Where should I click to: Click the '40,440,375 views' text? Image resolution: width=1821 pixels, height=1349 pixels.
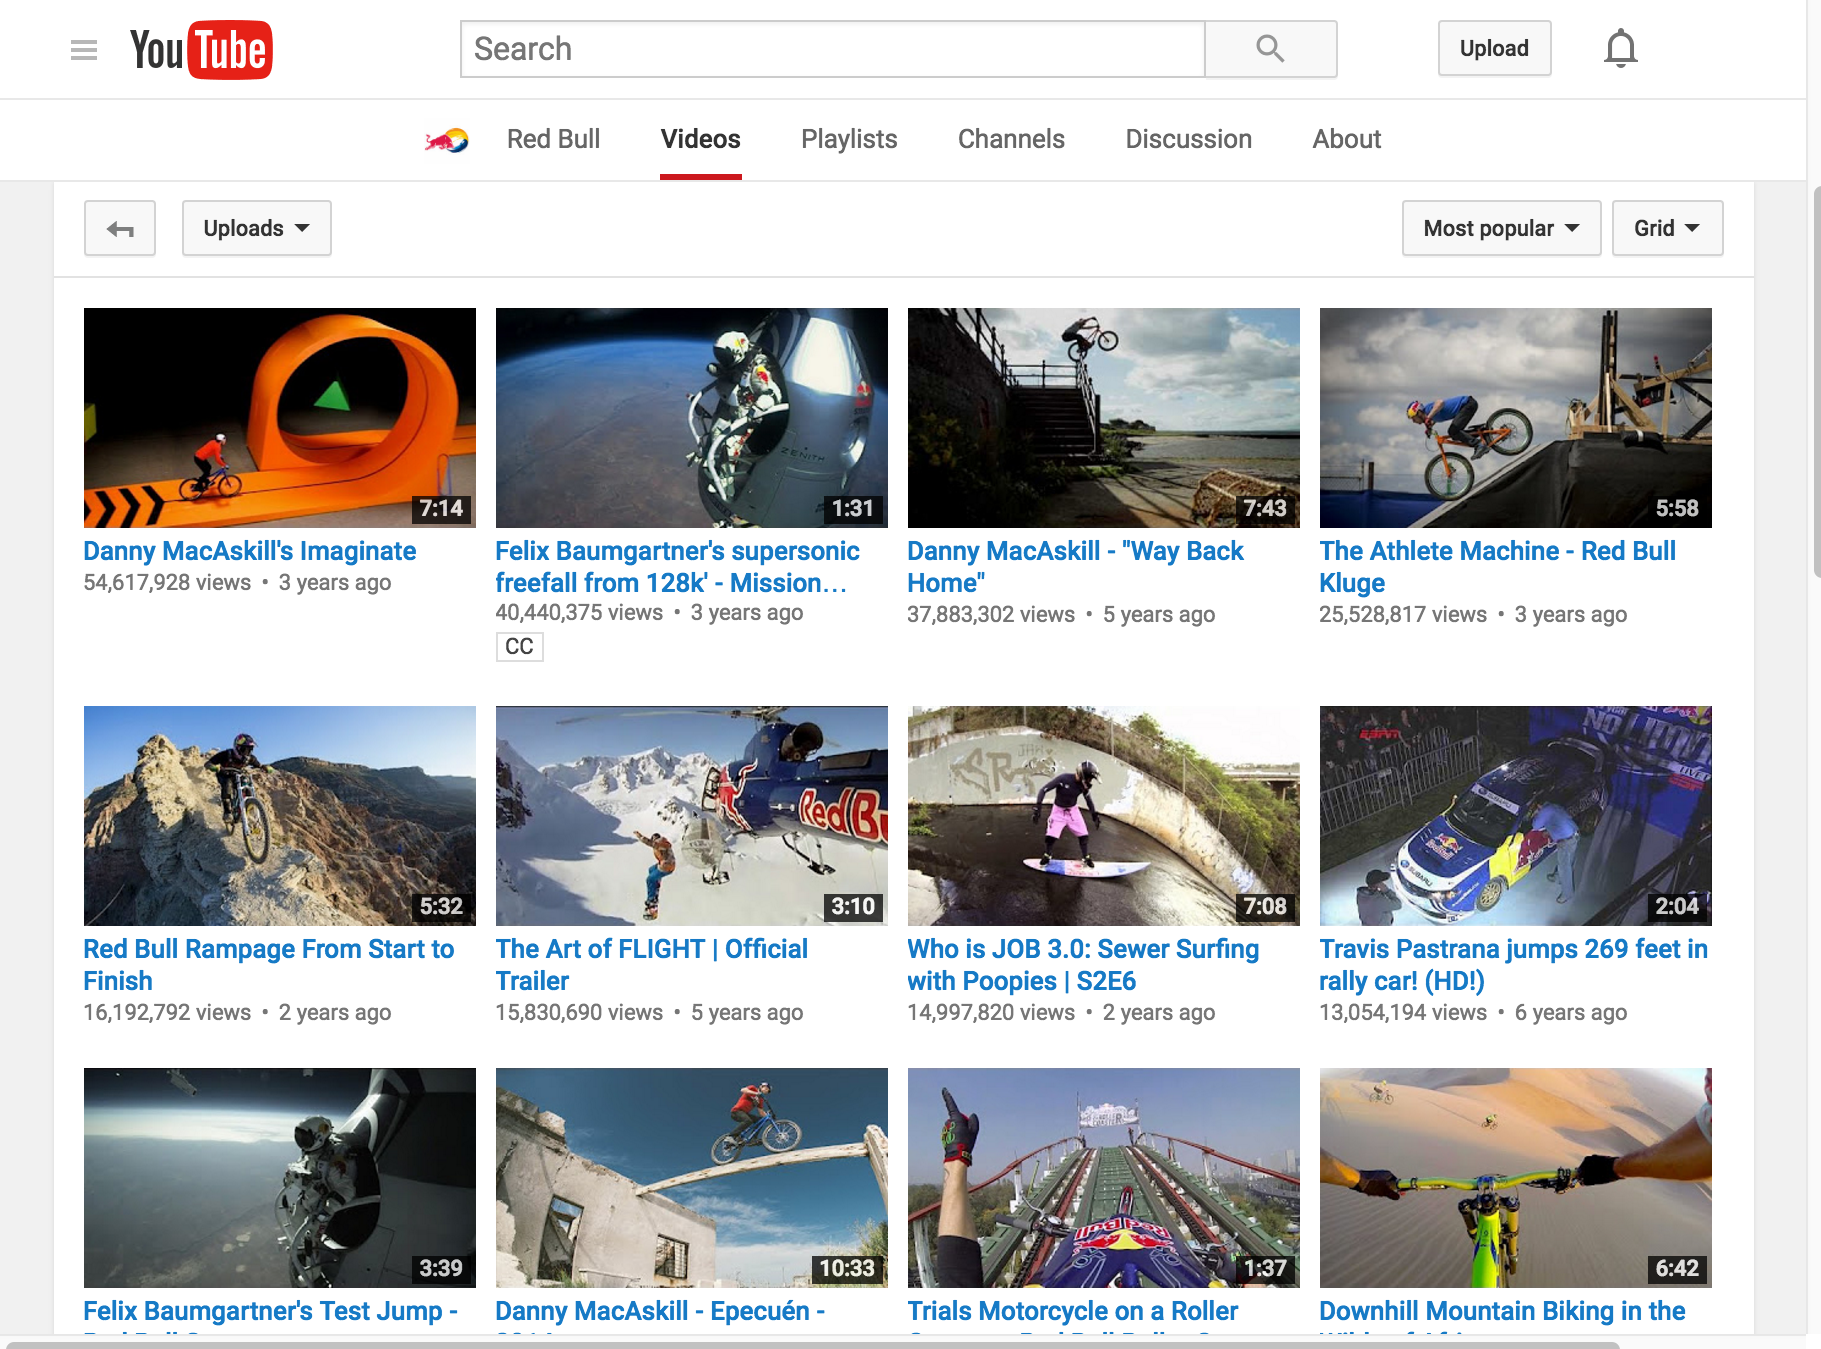pos(579,612)
